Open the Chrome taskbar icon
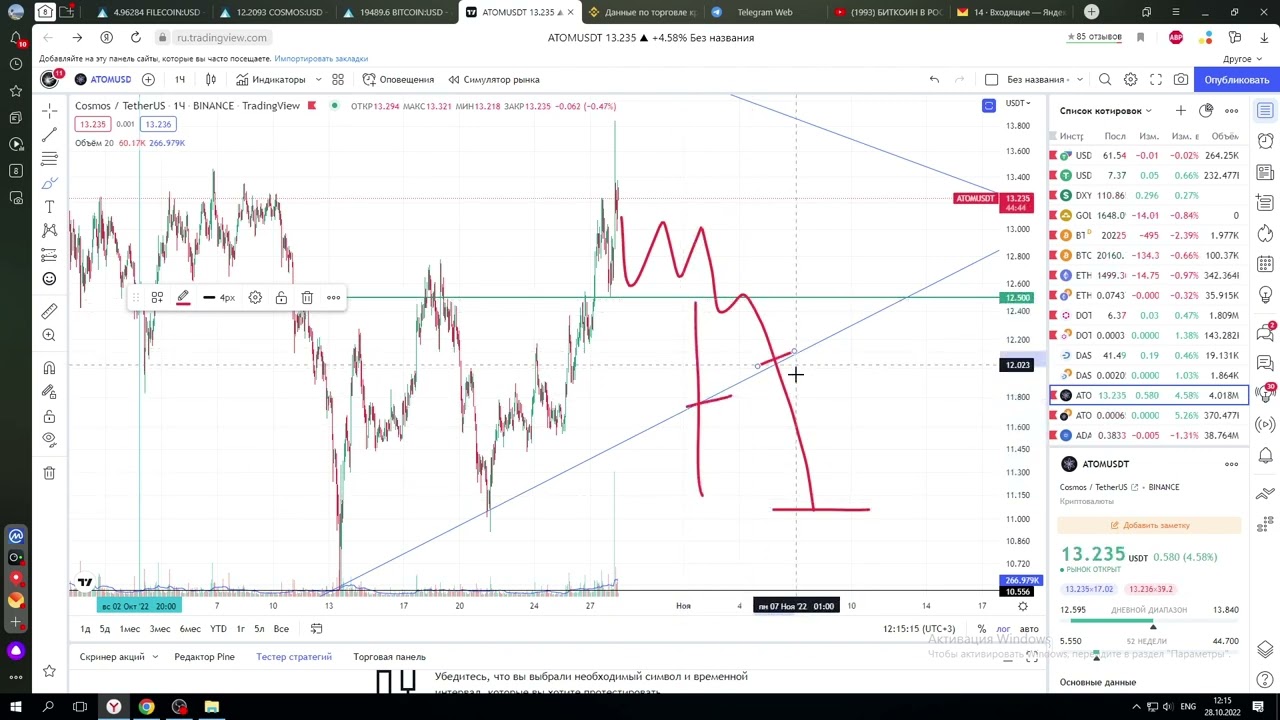Viewport: 1280px width, 720px height. [x=146, y=707]
